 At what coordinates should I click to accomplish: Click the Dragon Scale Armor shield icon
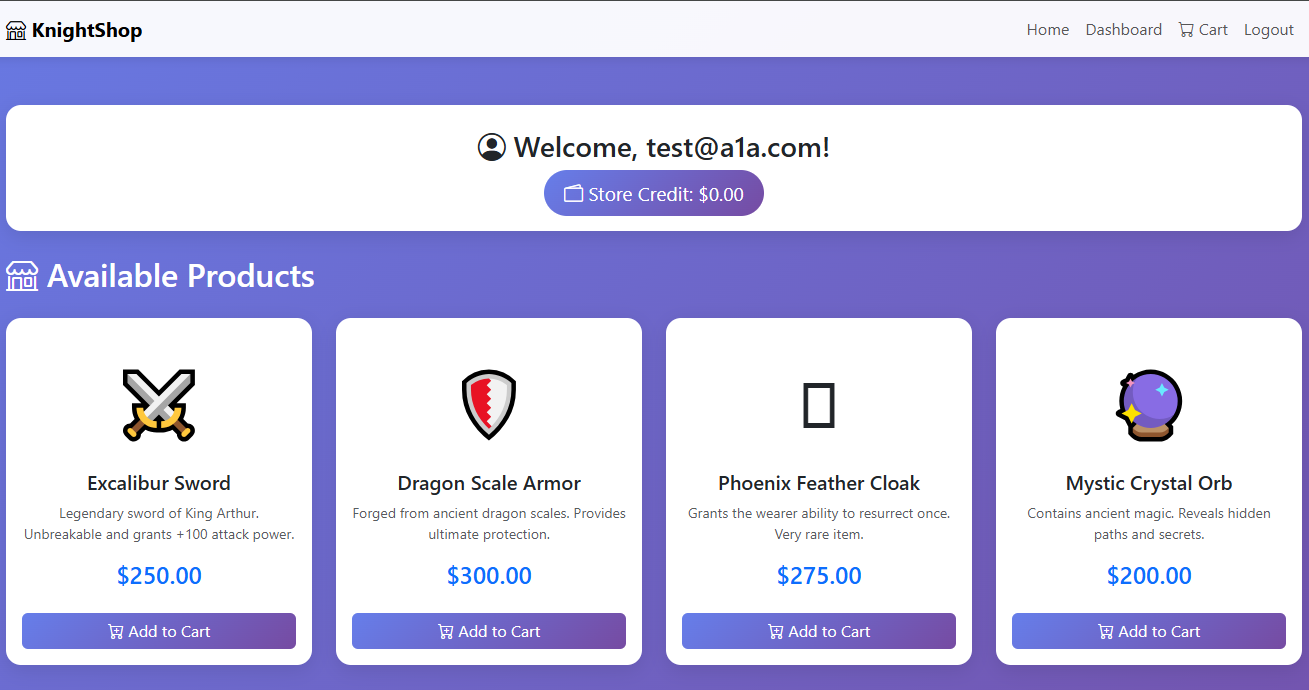[489, 405]
